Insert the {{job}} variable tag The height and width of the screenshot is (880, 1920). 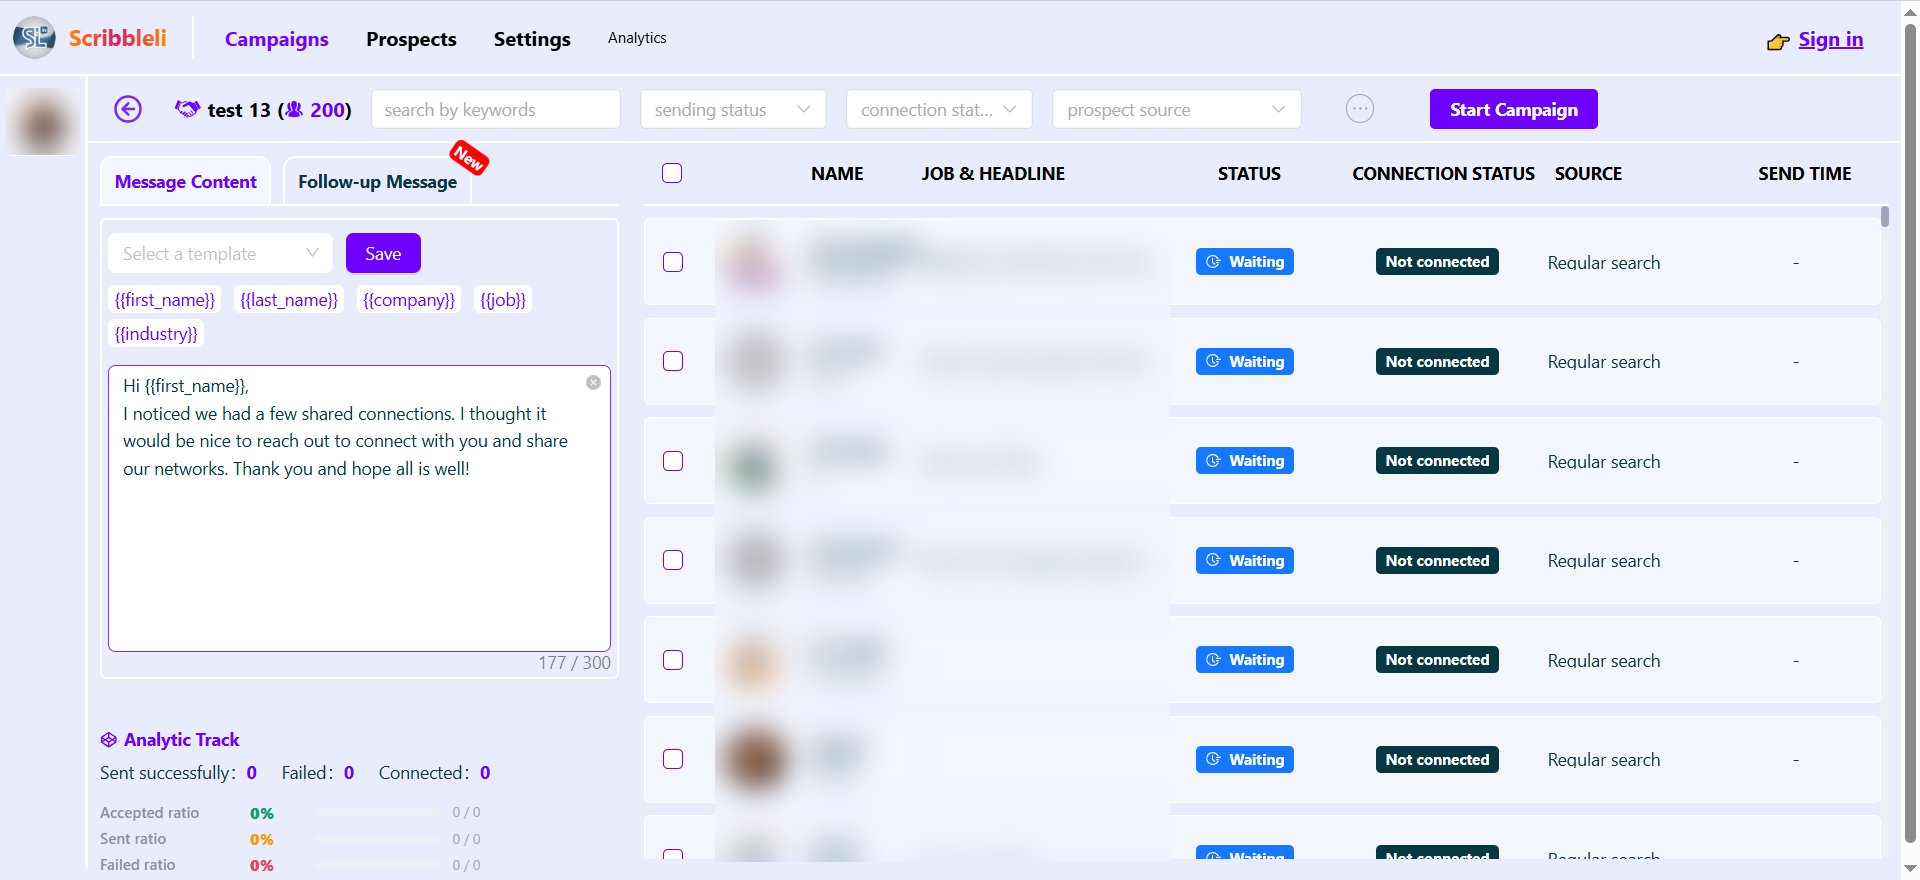[503, 299]
